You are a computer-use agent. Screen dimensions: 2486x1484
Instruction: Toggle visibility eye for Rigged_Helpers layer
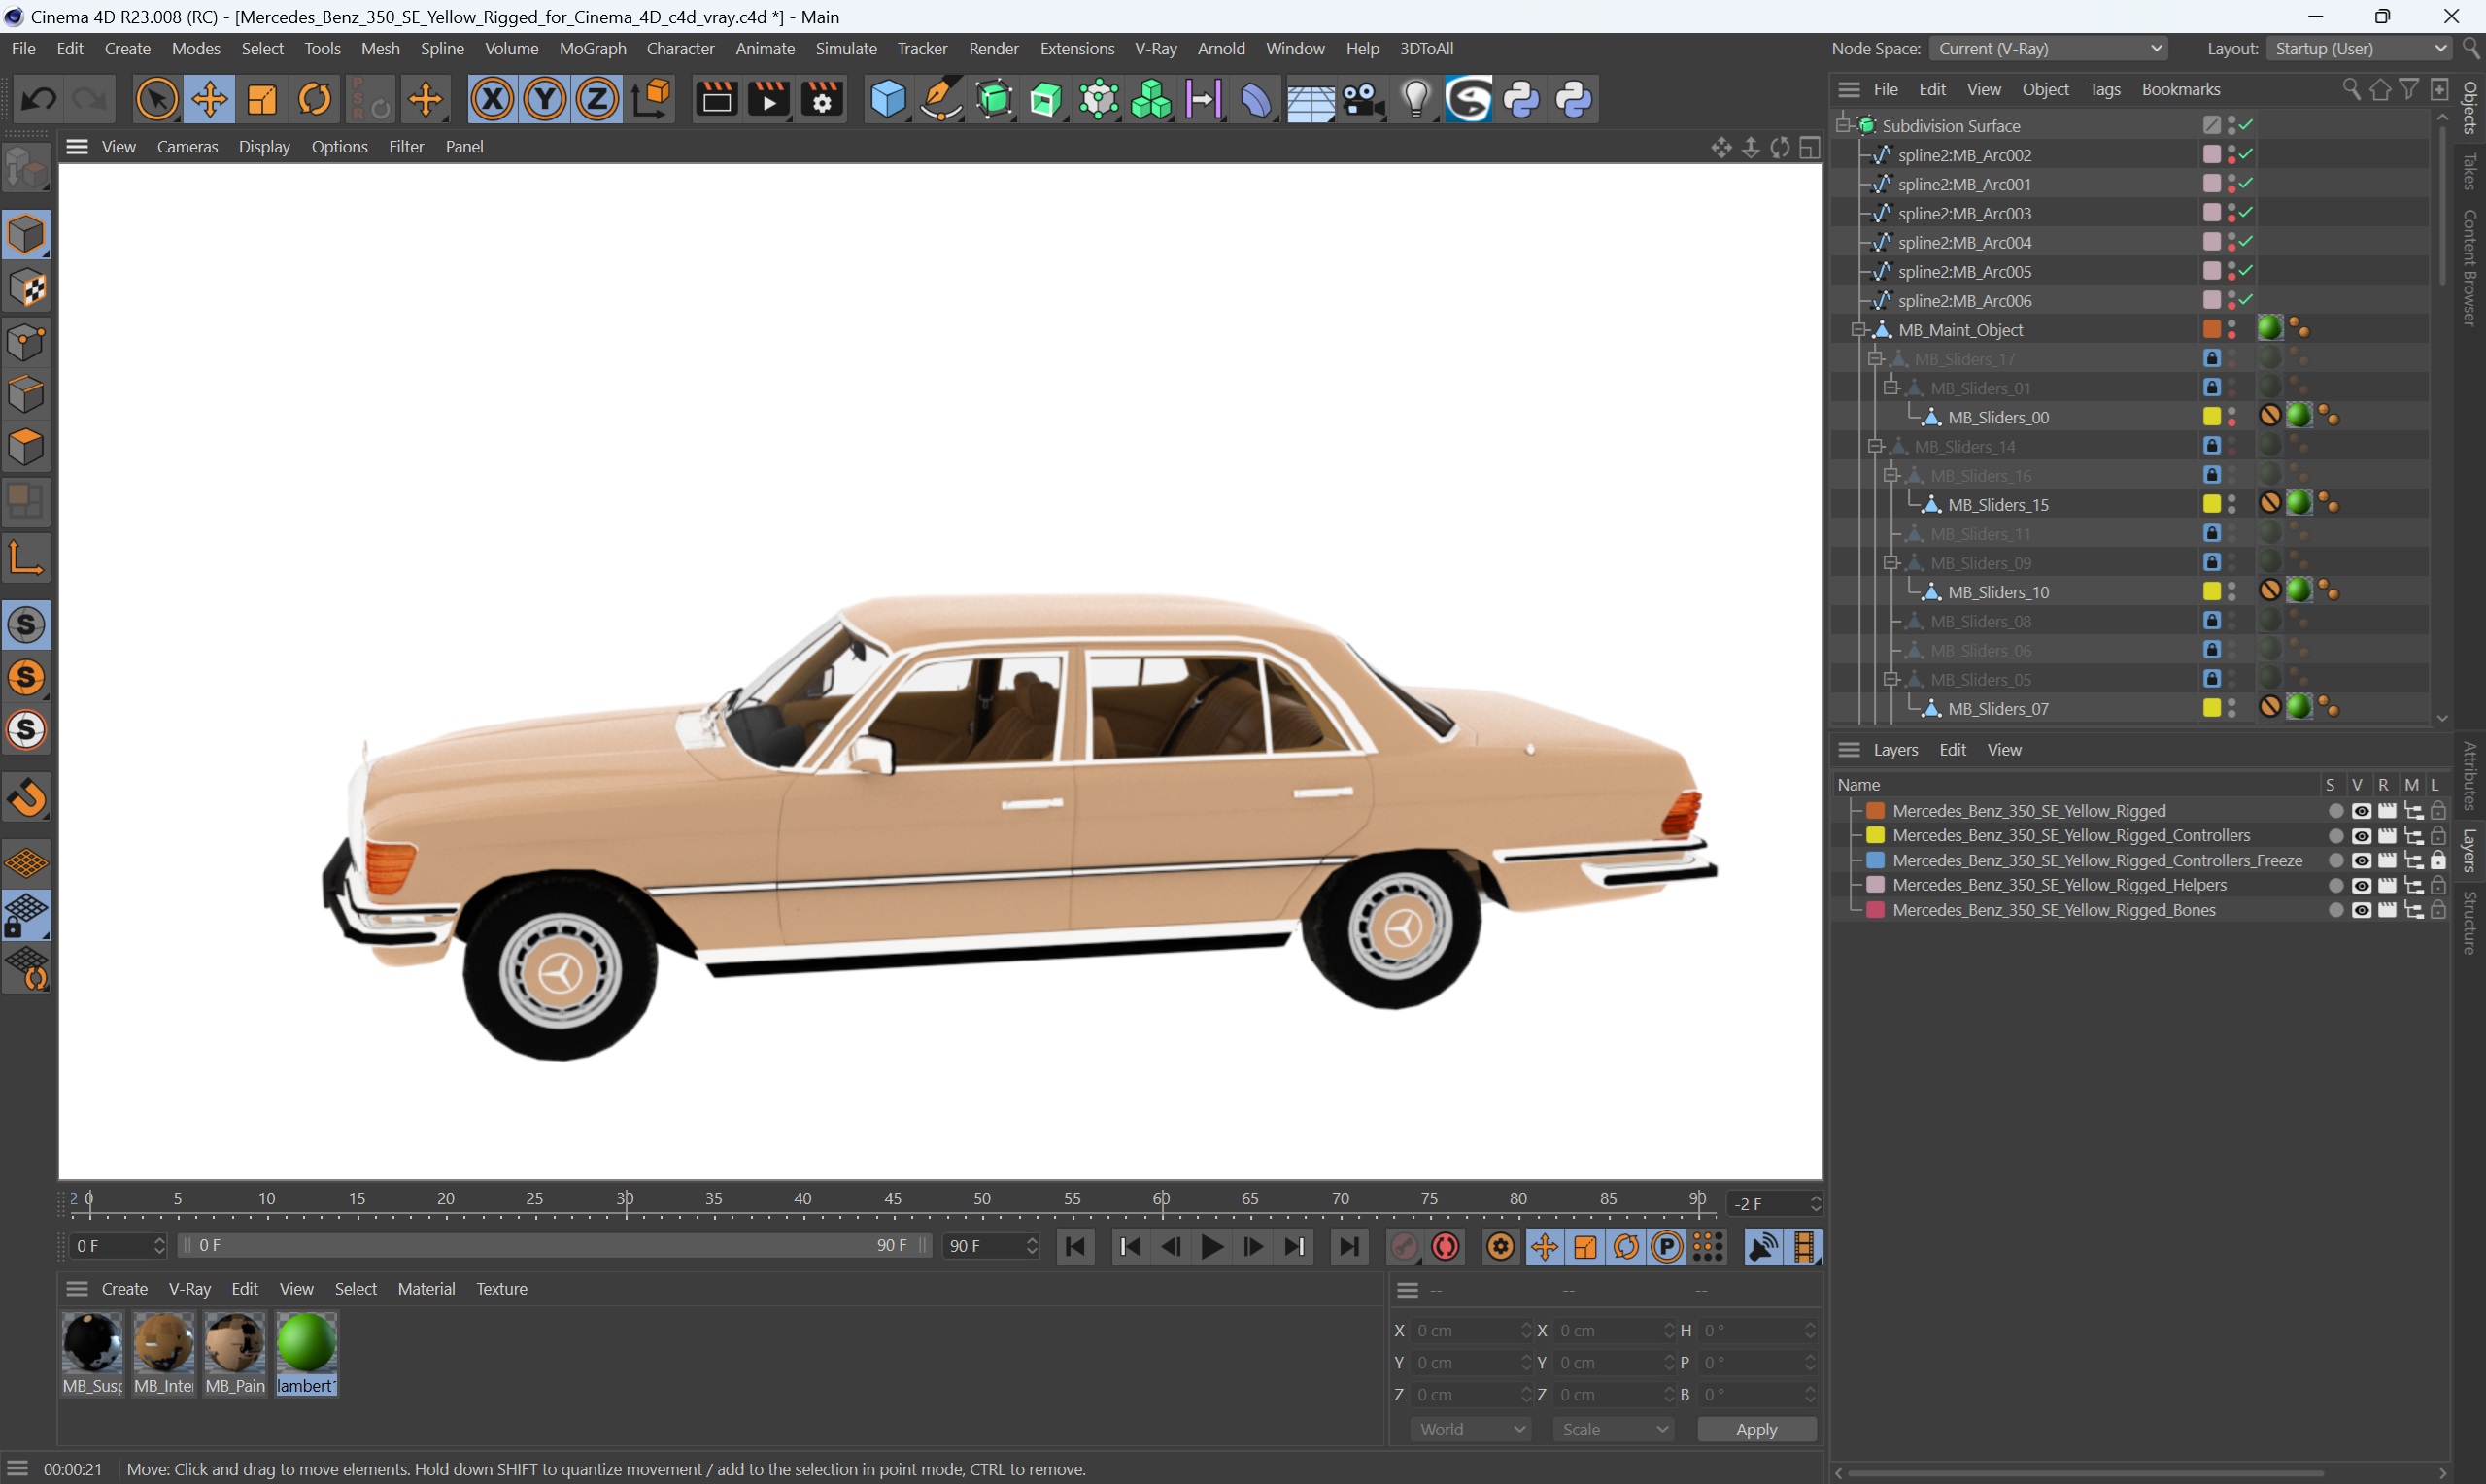(x=2361, y=885)
